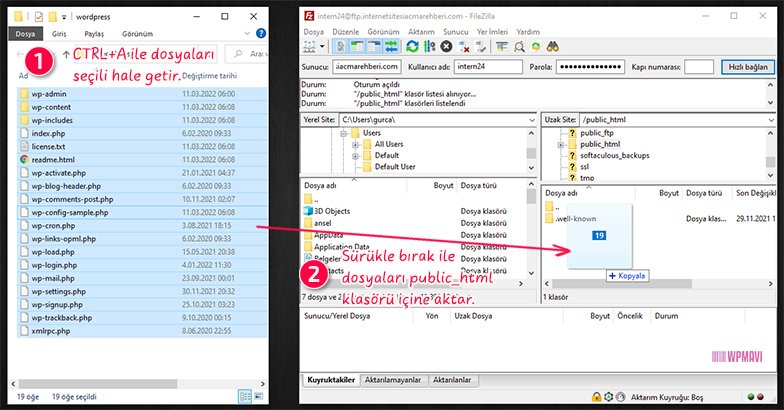
Task: Open the Paylaş tab in Explorer
Action: pyautogui.click(x=94, y=34)
